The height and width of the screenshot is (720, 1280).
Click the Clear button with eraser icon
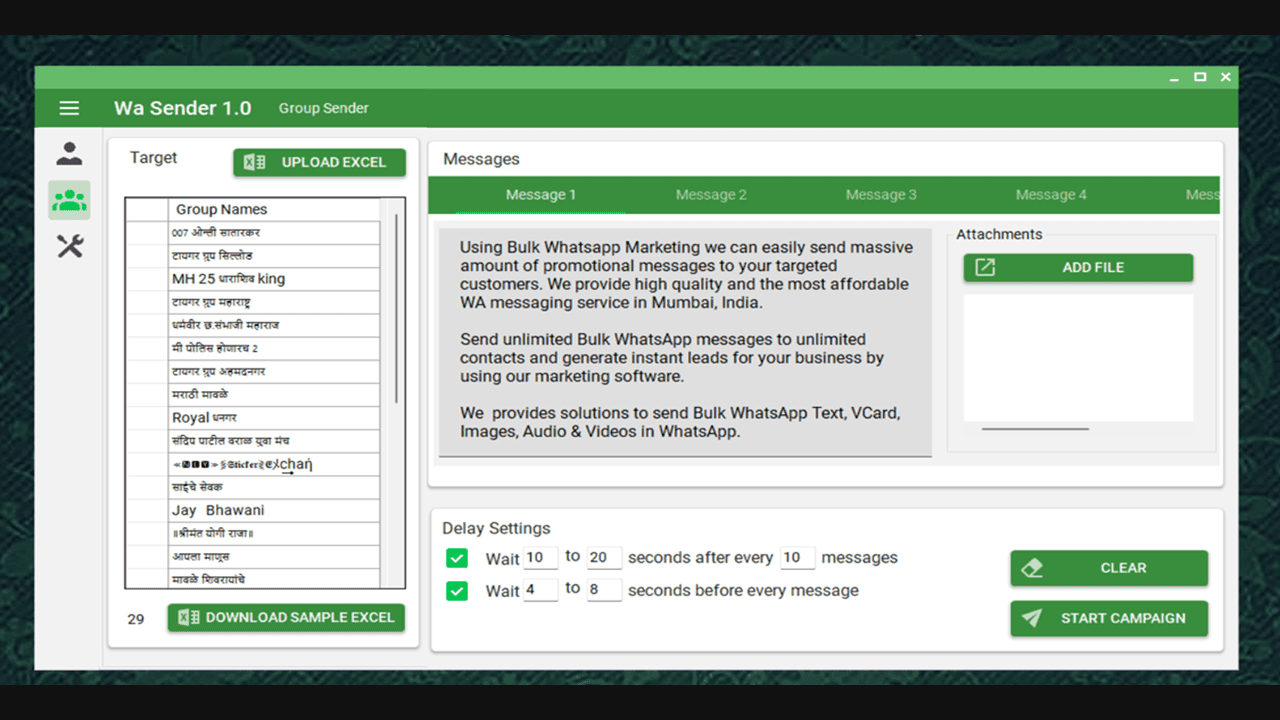(1109, 568)
